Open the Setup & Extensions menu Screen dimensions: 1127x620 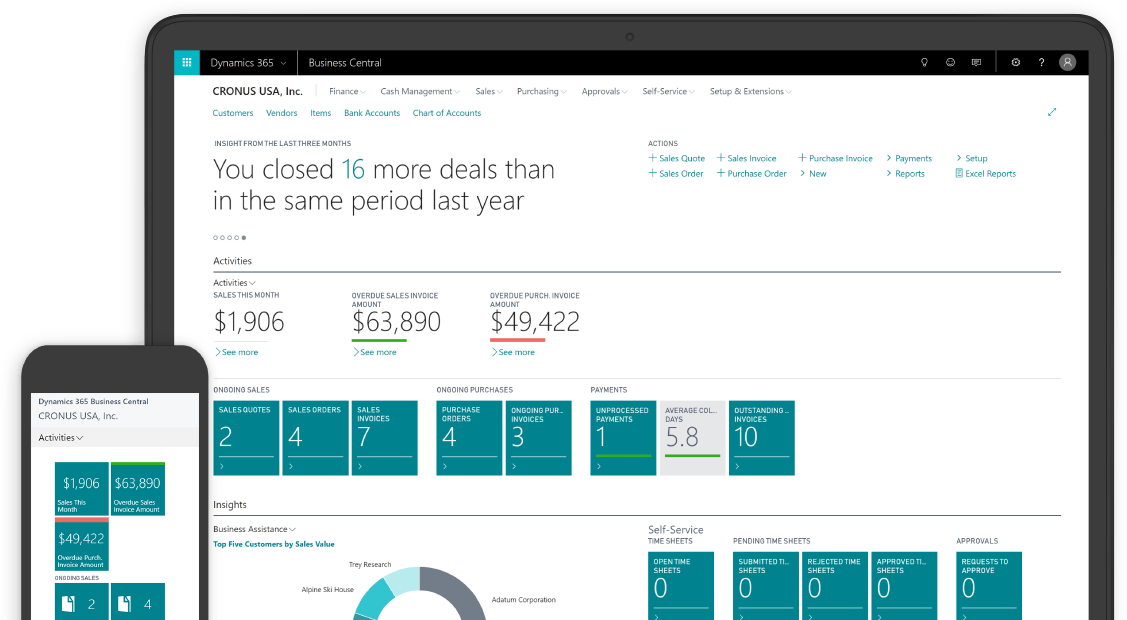coord(749,91)
